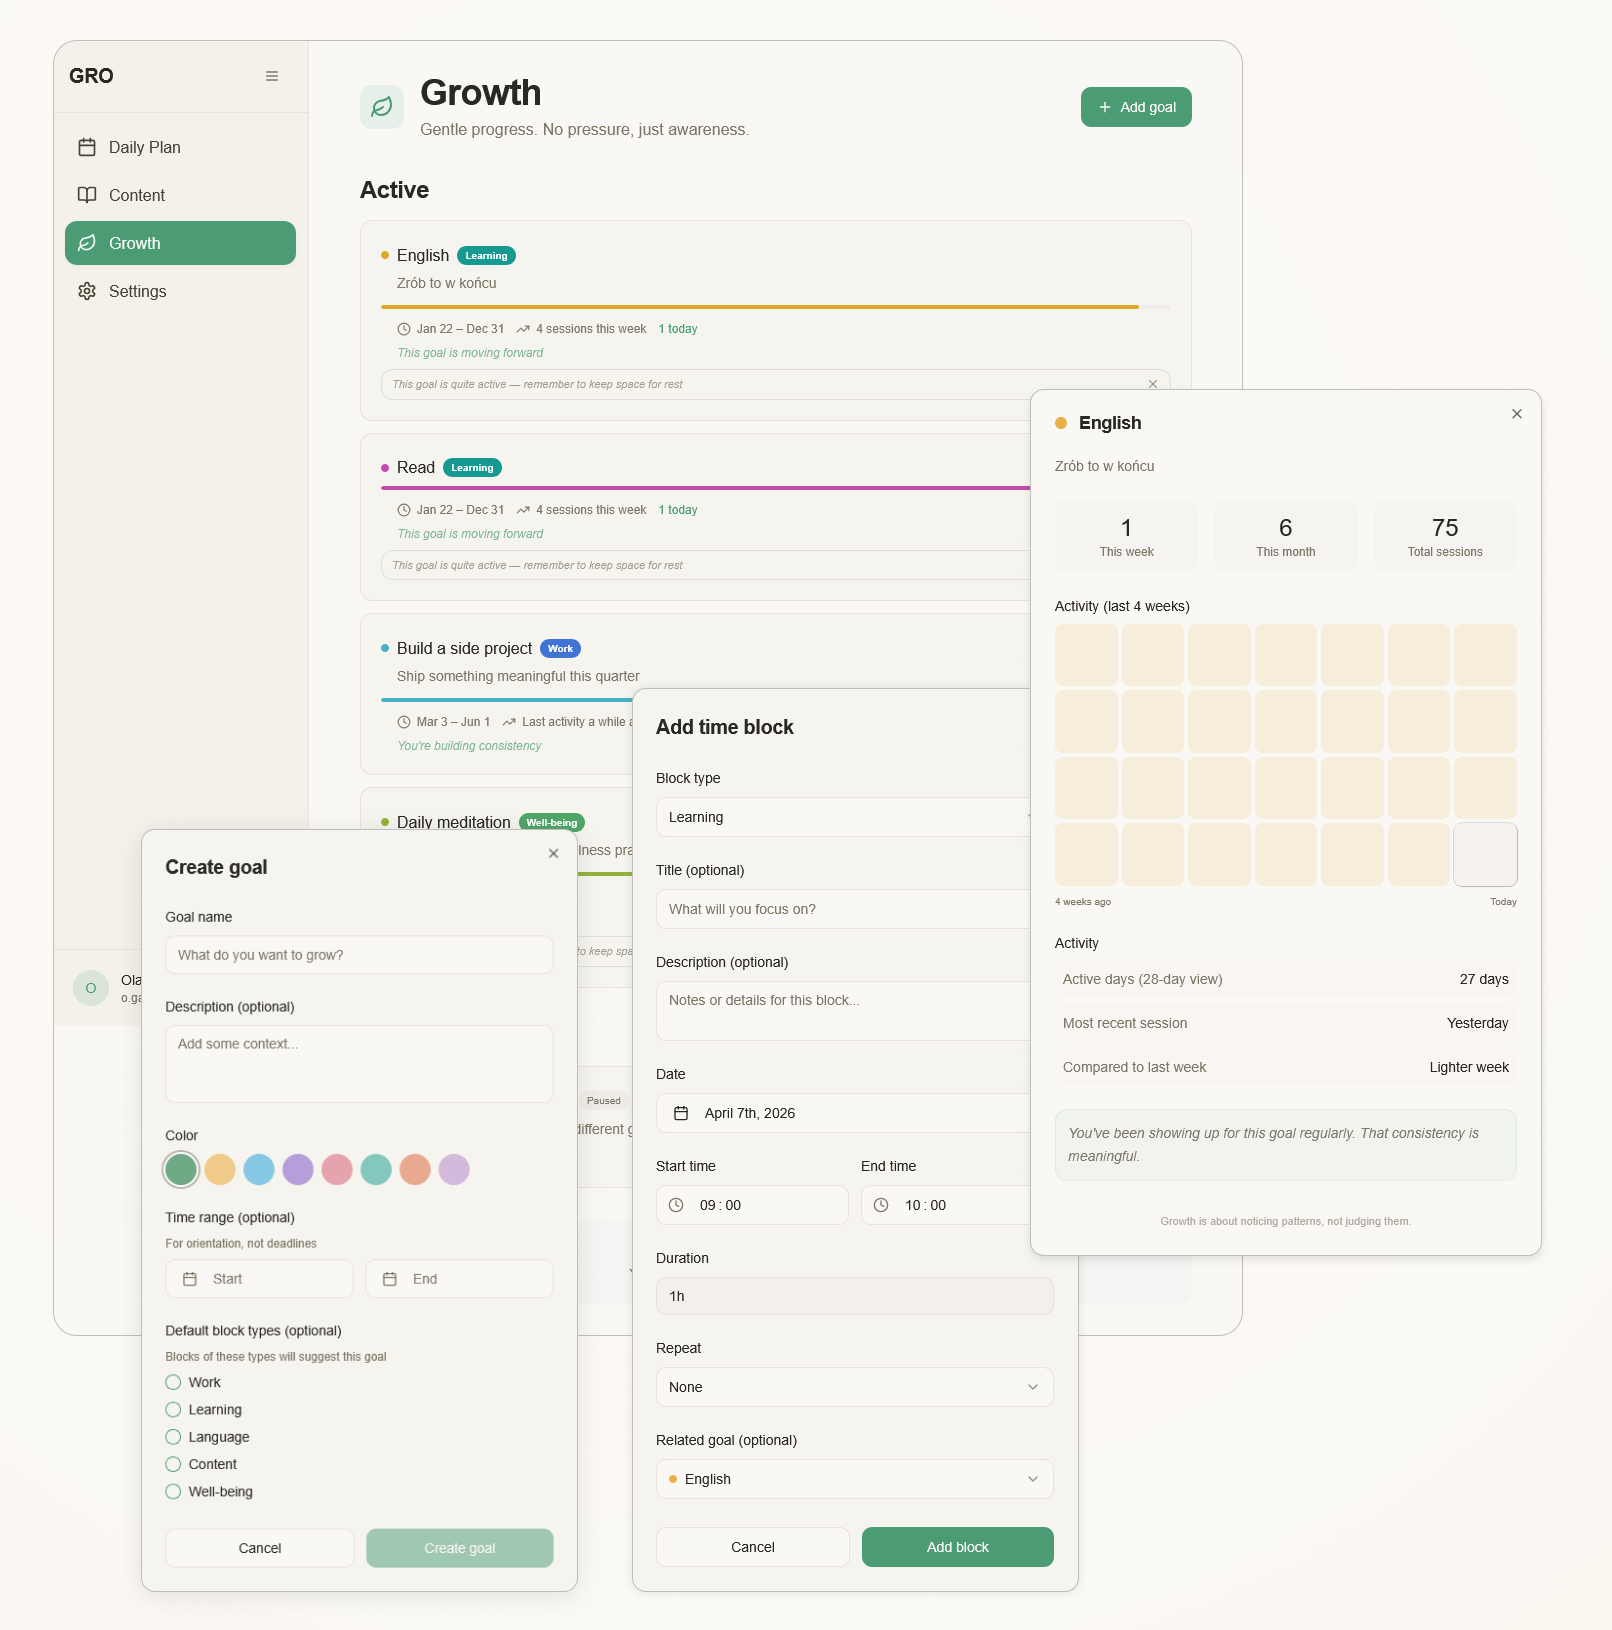Screen dimensions: 1612x1630
Task: Click the This week stat card
Action: (1126, 536)
